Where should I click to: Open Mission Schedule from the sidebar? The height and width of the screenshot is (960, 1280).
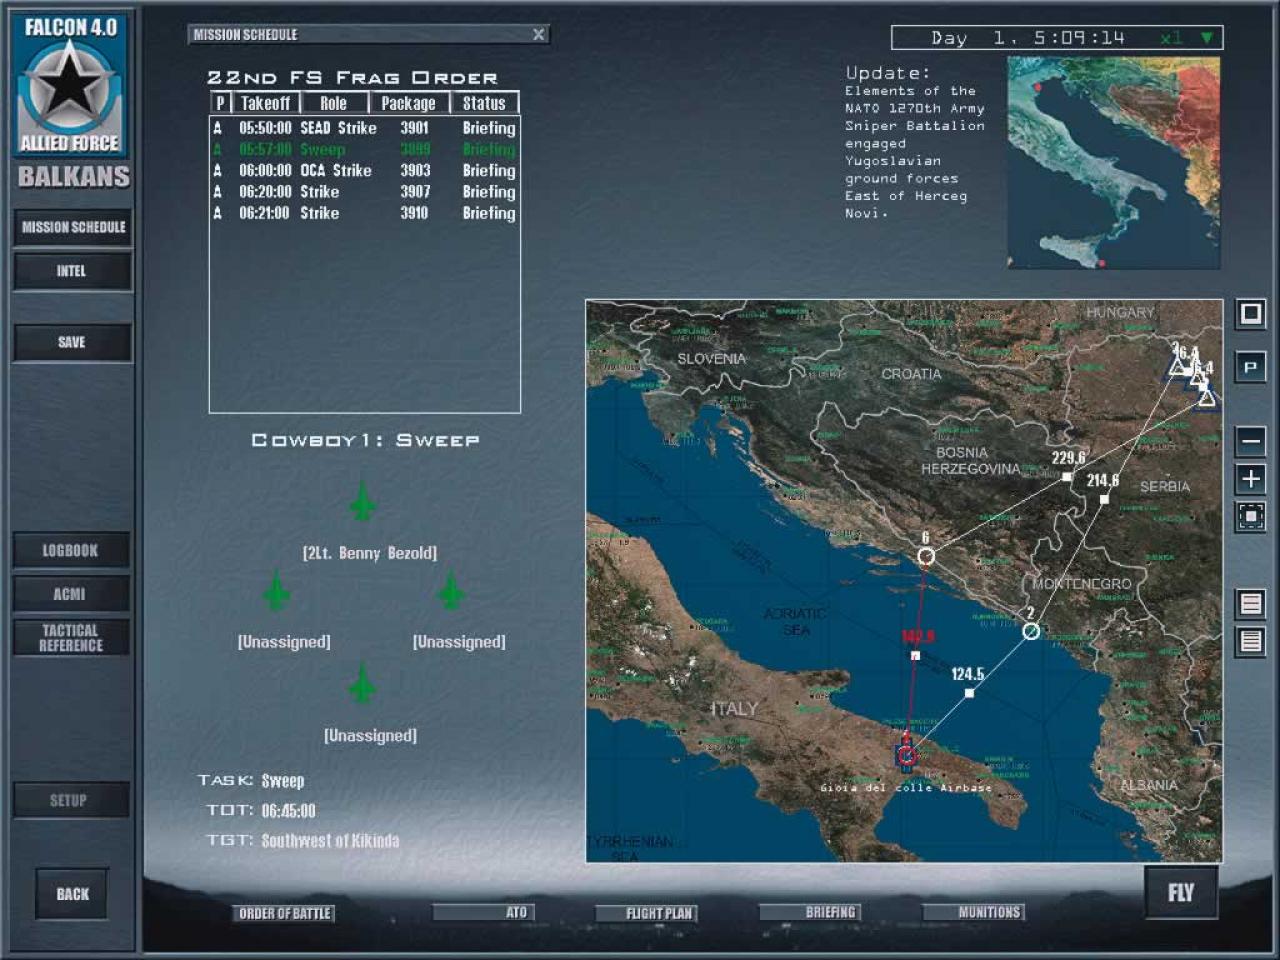pos(73,227)
